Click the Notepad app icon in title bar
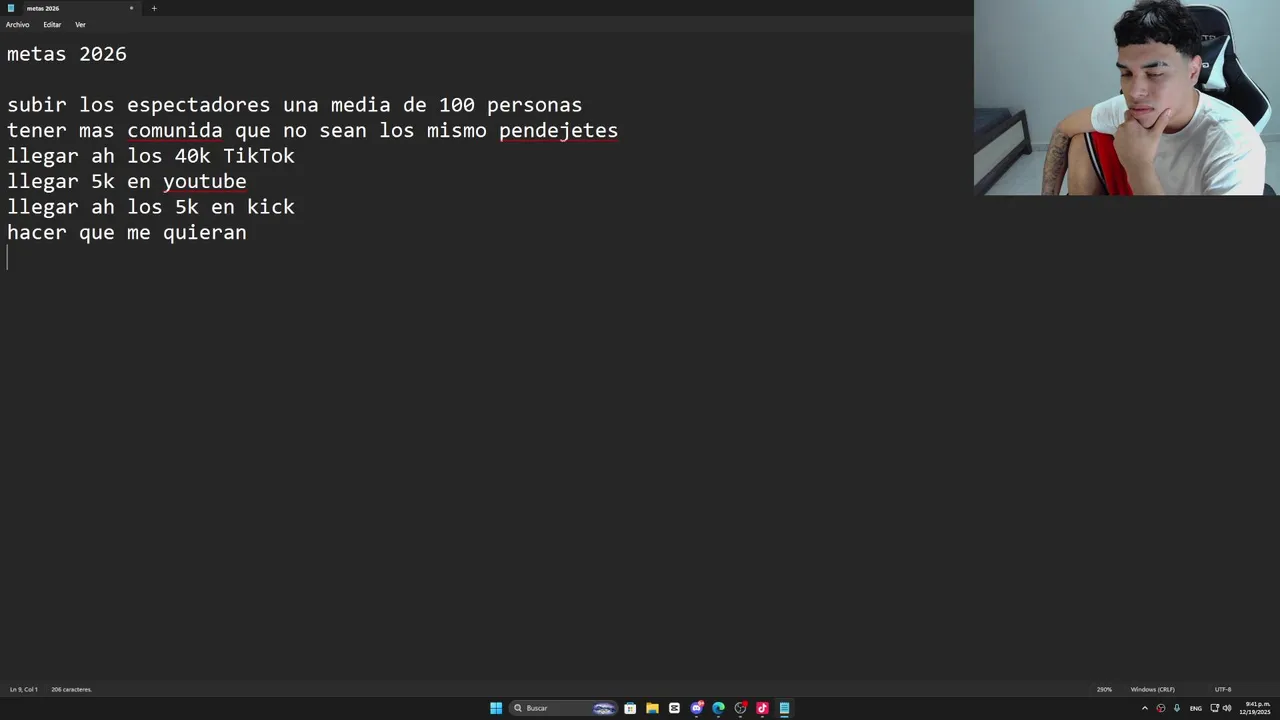The image size is (1280, 720). pyautogui.click(x=11, y=8)
